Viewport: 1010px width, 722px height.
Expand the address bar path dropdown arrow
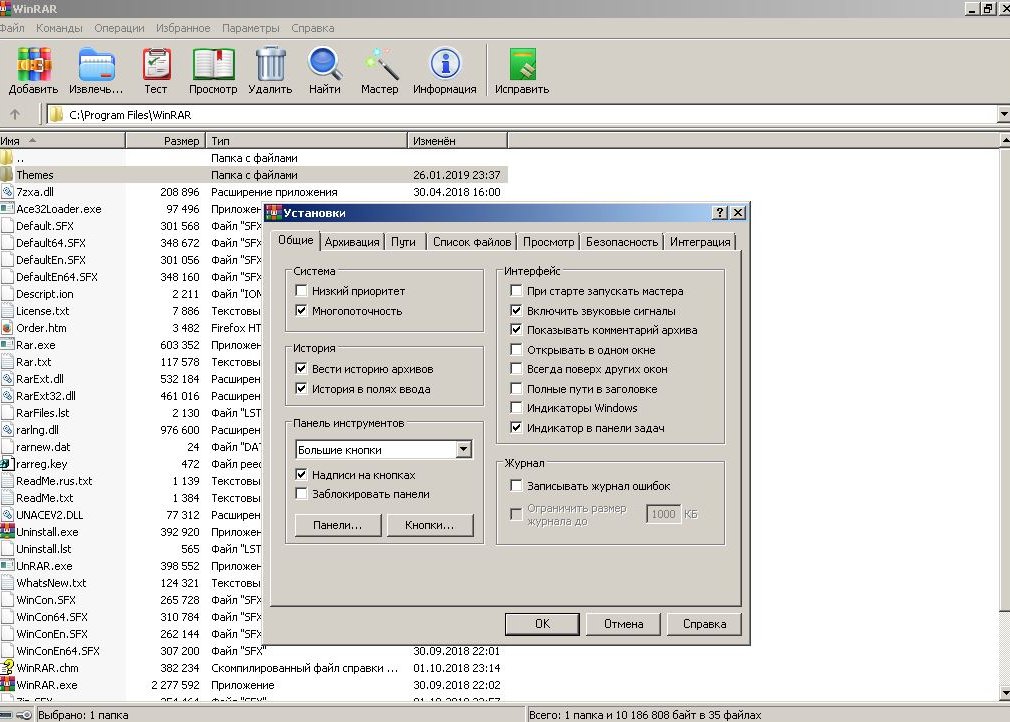pos(1004,115)
